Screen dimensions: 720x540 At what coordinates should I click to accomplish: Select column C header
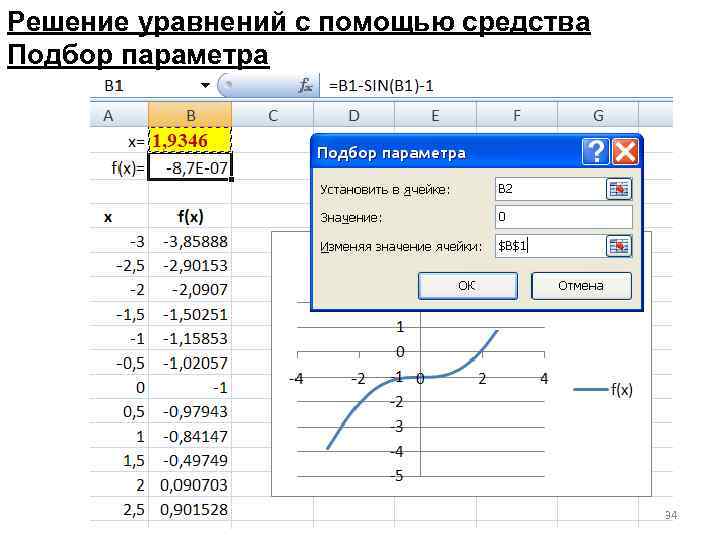point(273,115)
